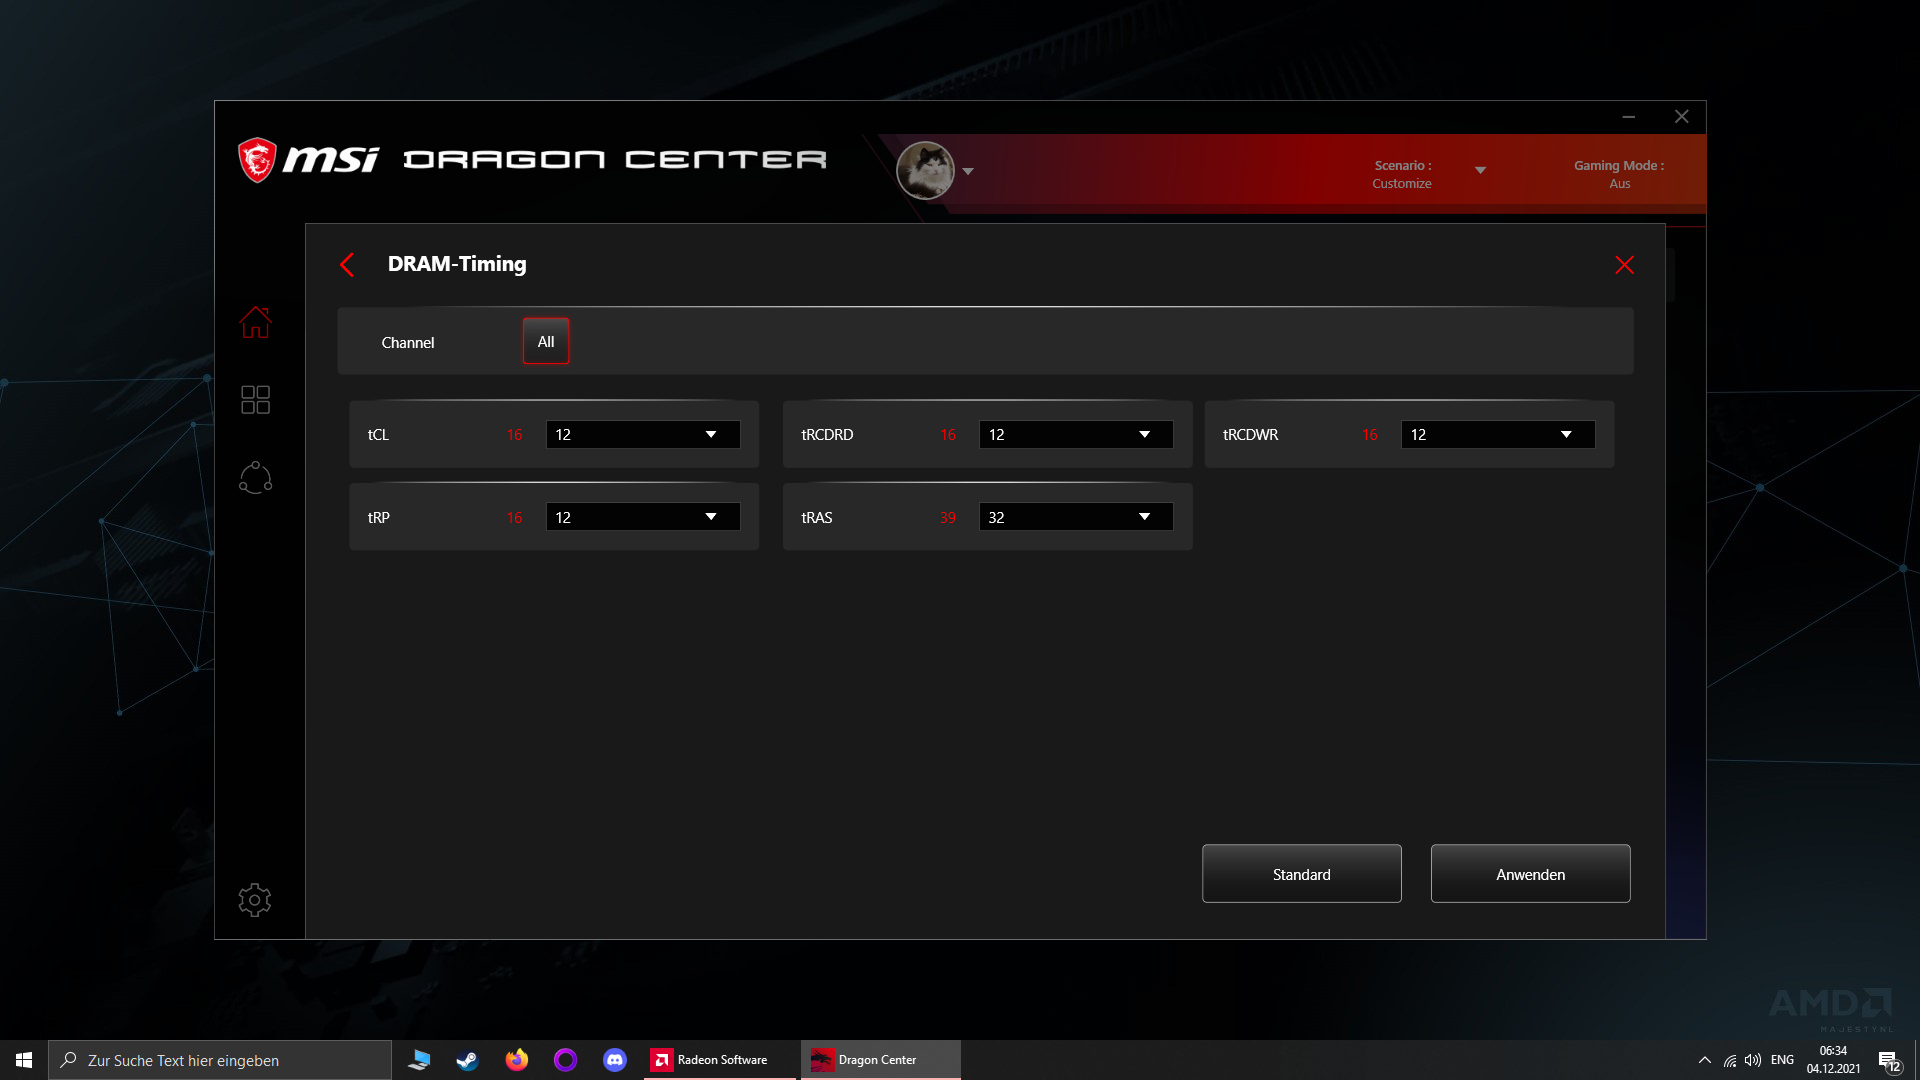This screenshot has width=1920, height=1080.
Task: Open the Scenario Customize dropdown arrow
Action: click(1480, 171)
